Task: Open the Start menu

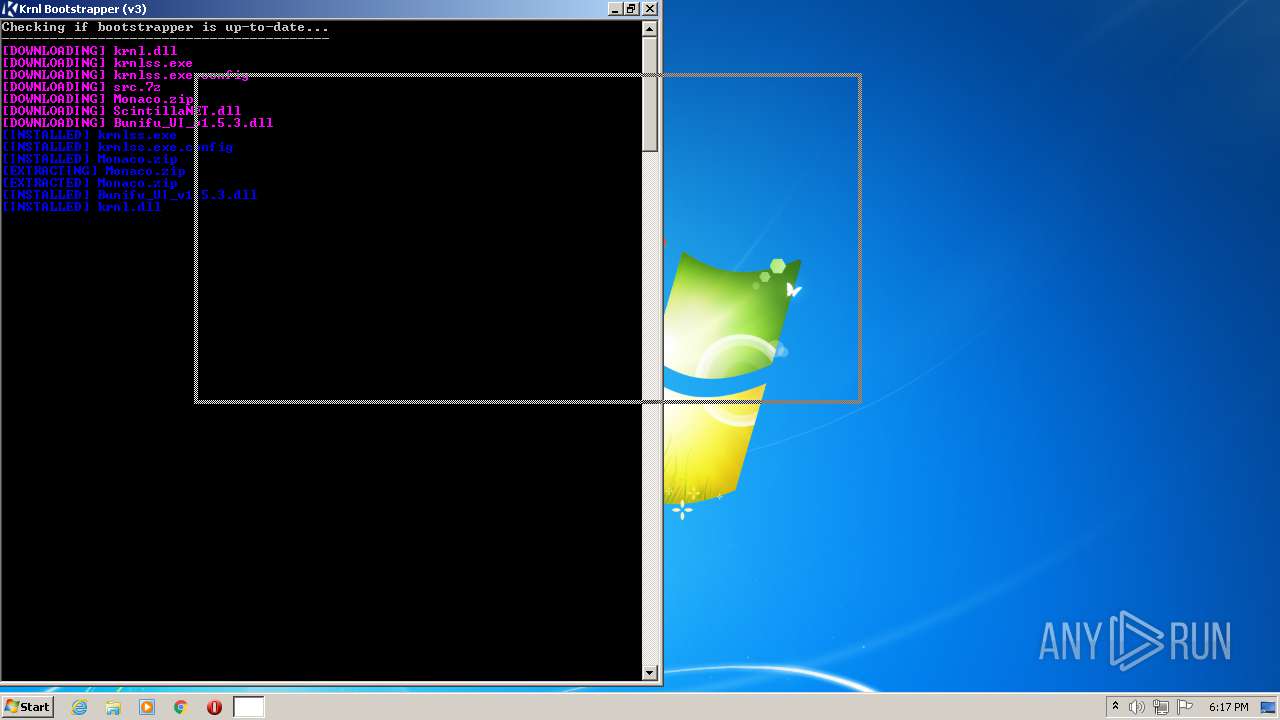Action: tap(28, 707)
